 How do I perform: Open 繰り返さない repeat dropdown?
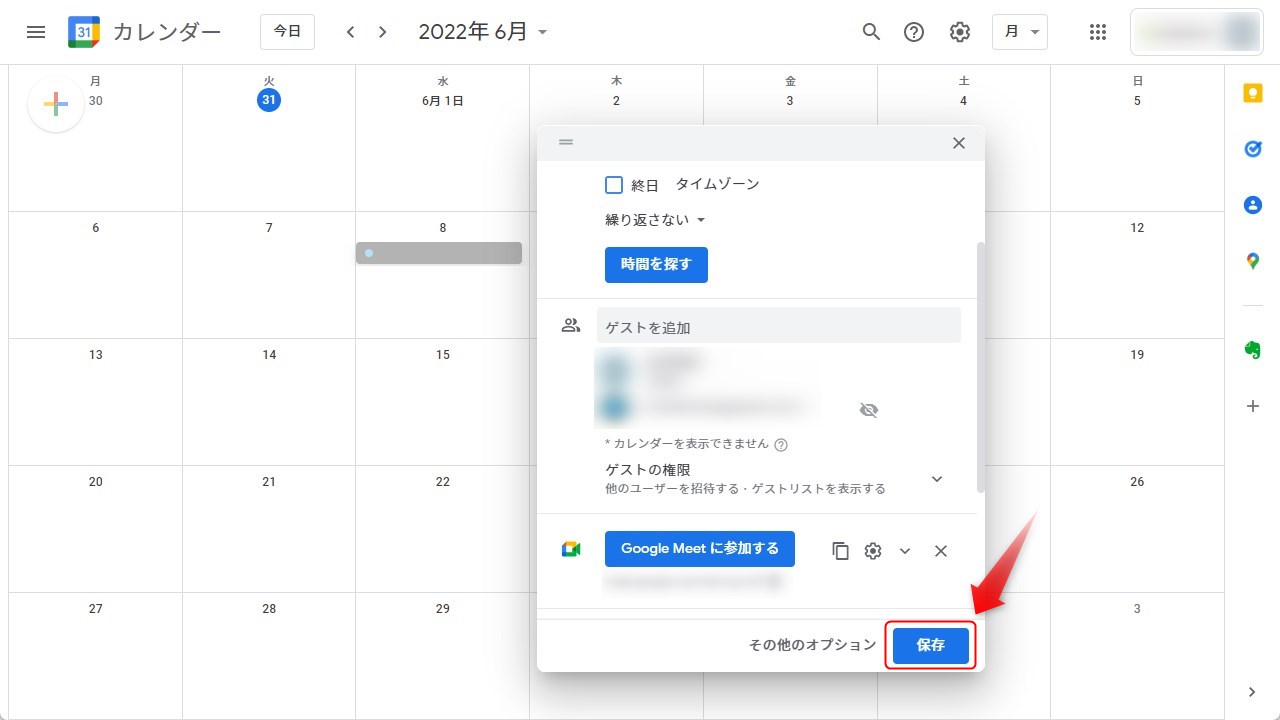(x=656, y=220)
